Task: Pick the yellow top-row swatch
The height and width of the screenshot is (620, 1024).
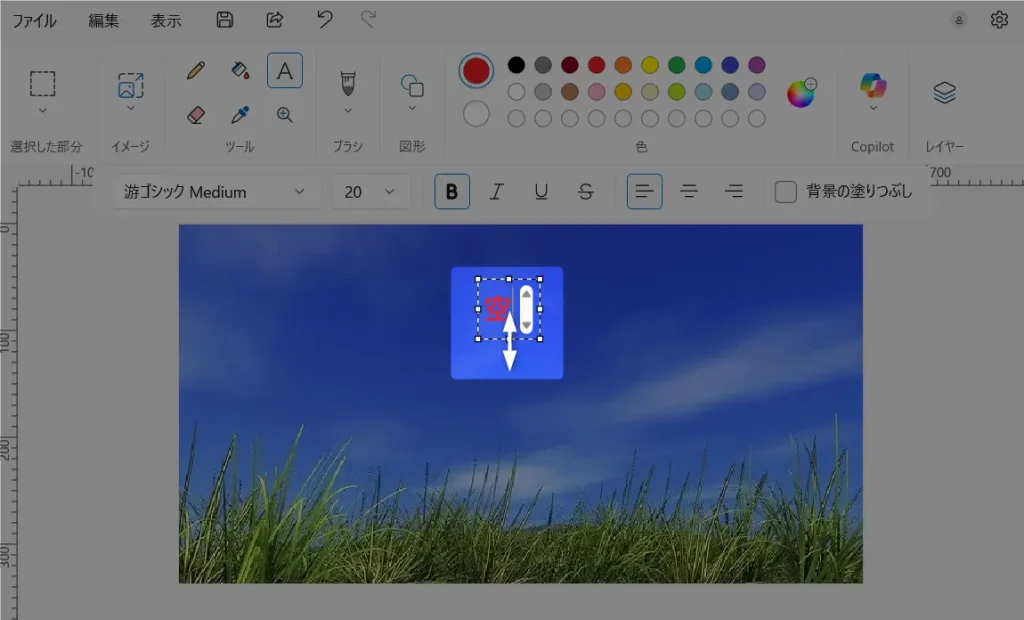Action: pyautogui.click(x=650, y=65)
